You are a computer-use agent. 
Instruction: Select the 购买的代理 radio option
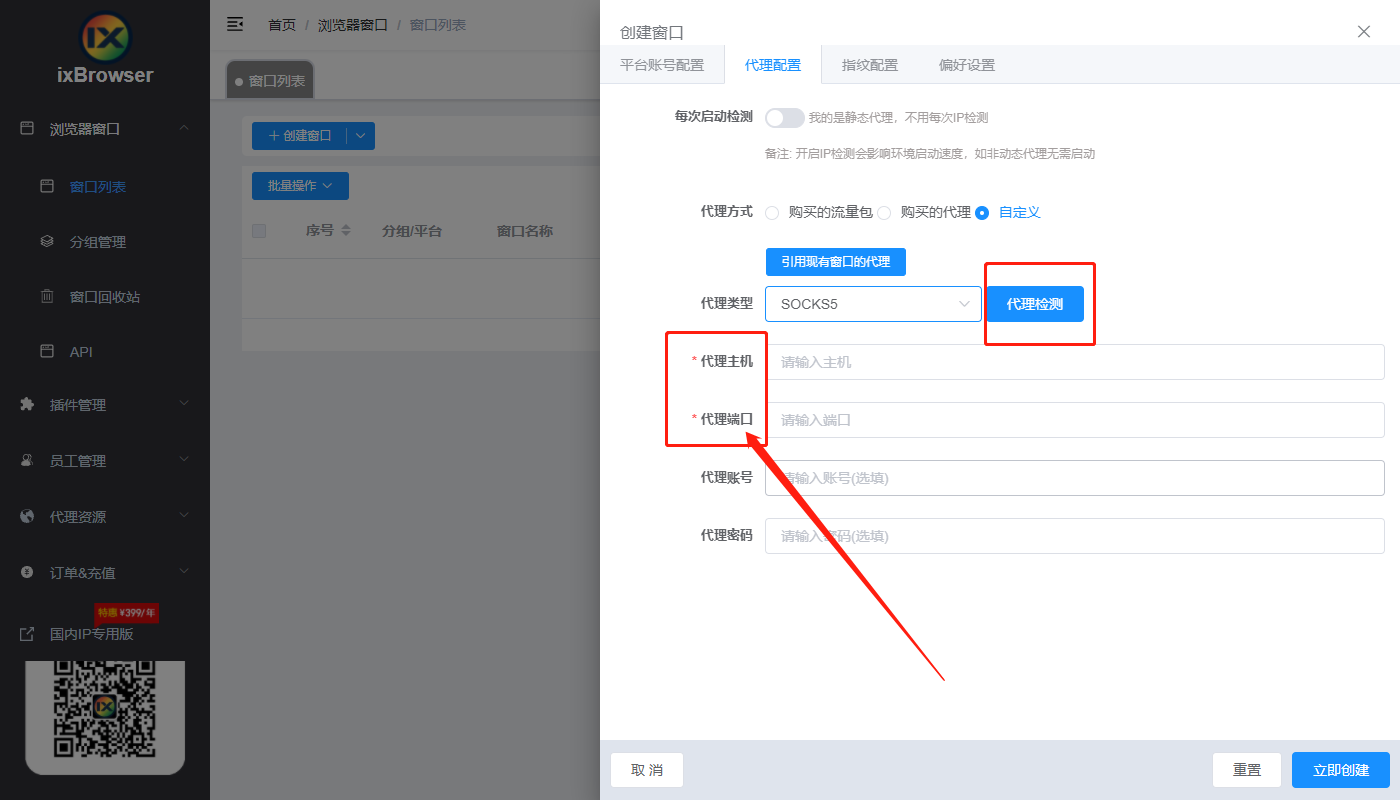click(x=882, y=212)
